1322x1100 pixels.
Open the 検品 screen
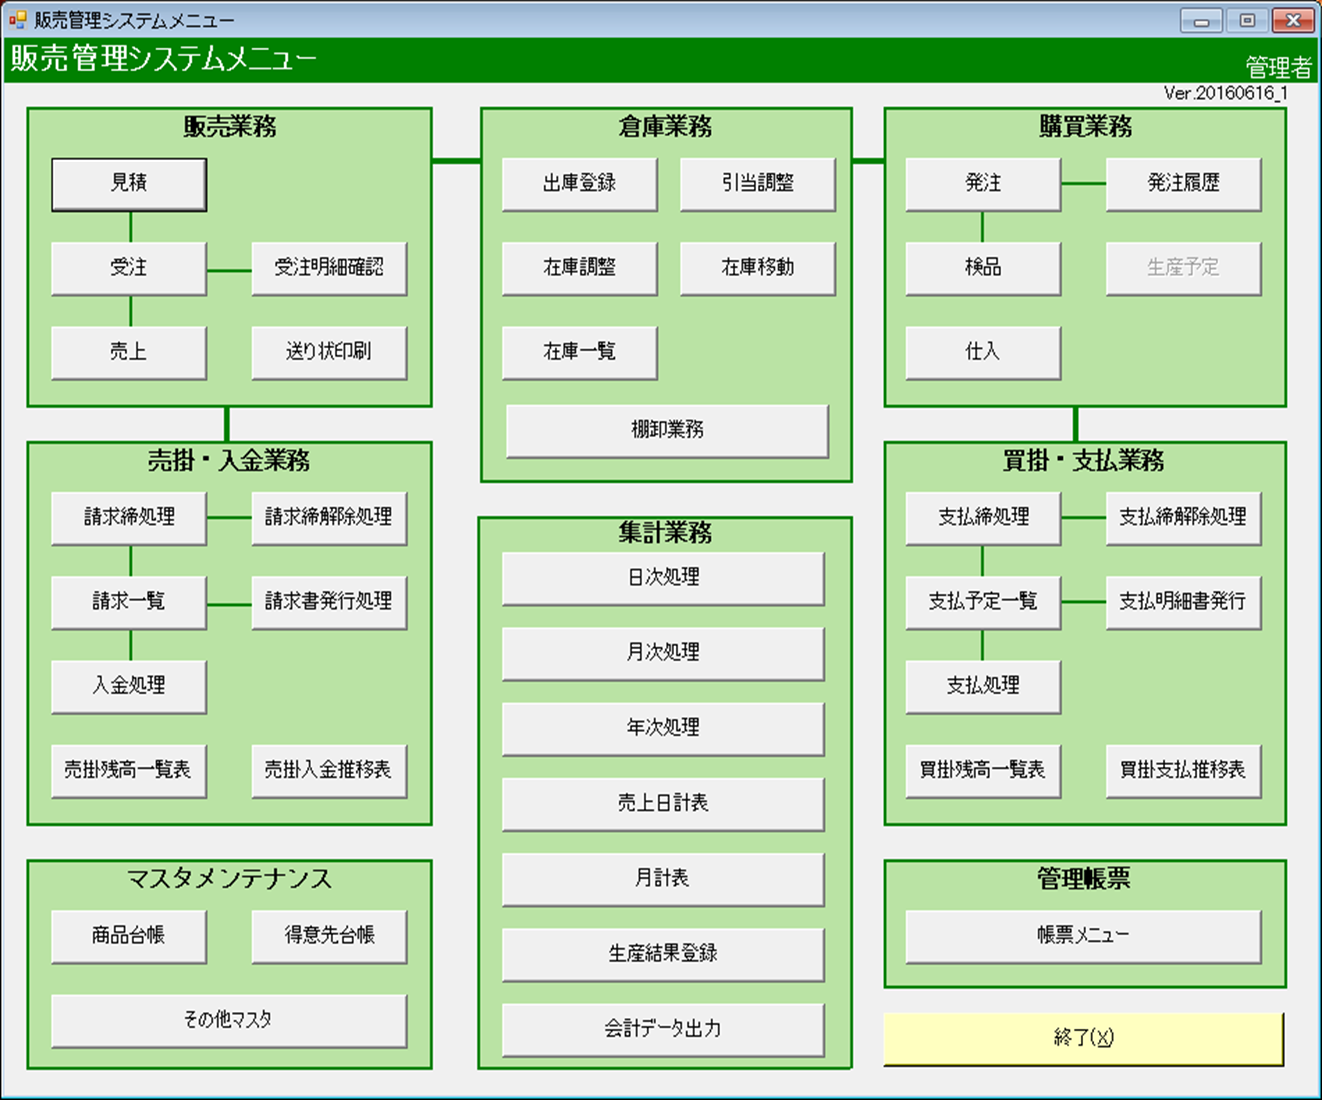[983, 268]
